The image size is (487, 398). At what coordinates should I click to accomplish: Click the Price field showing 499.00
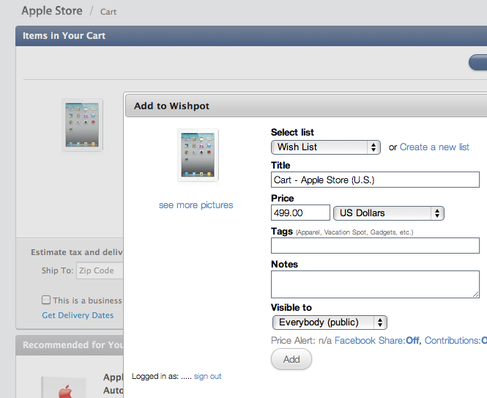click(x=300, y=213)
